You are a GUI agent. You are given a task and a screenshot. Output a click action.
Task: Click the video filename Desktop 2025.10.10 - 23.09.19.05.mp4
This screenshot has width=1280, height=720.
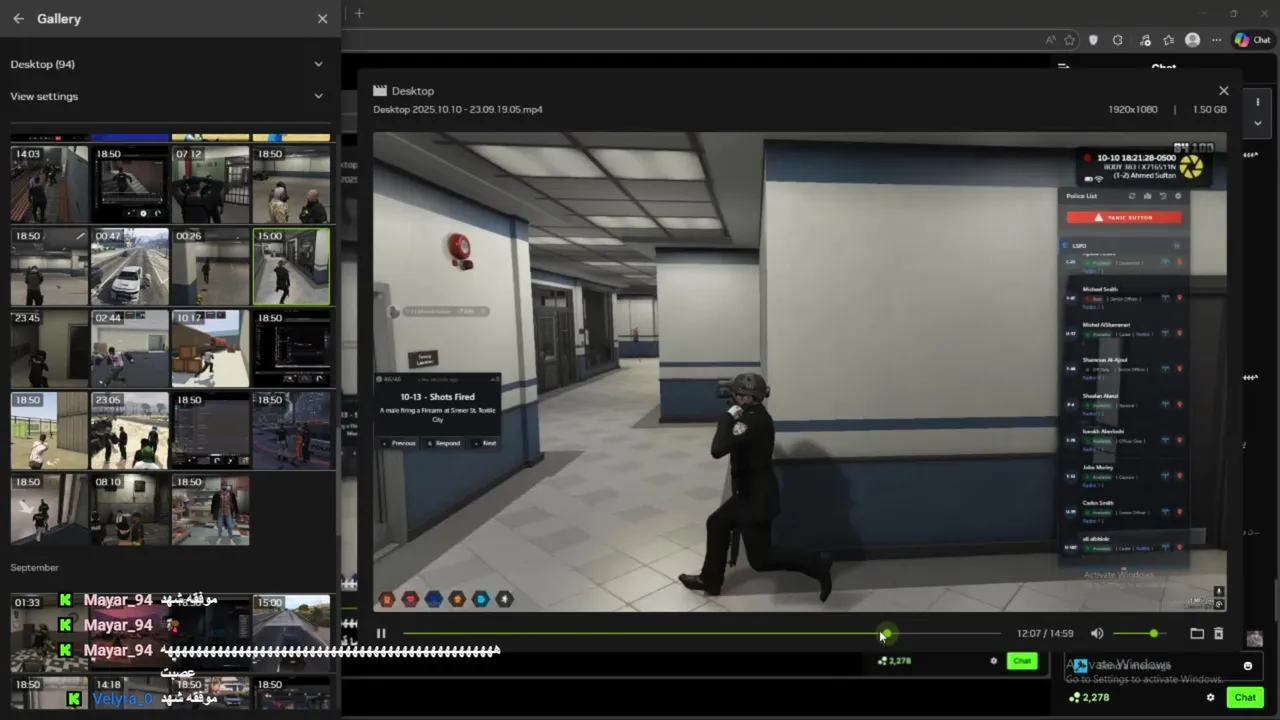(x=458, y=109)
